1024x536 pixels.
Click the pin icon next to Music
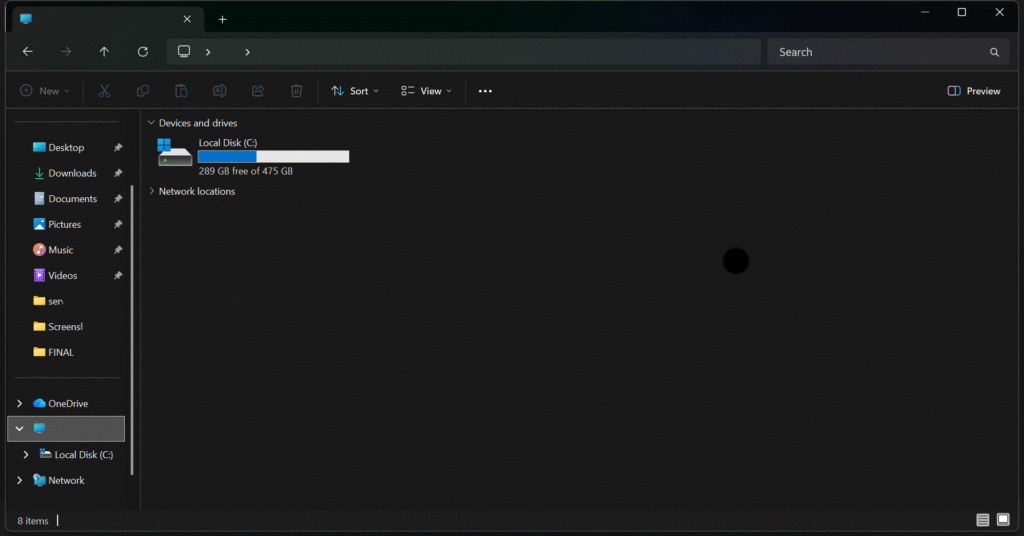click(118, 249)
